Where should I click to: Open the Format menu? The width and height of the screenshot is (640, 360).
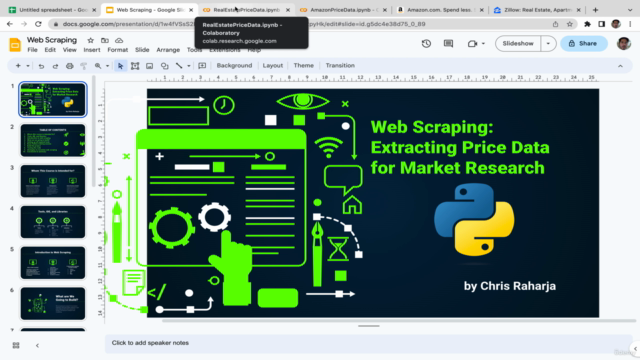[118, 50]
